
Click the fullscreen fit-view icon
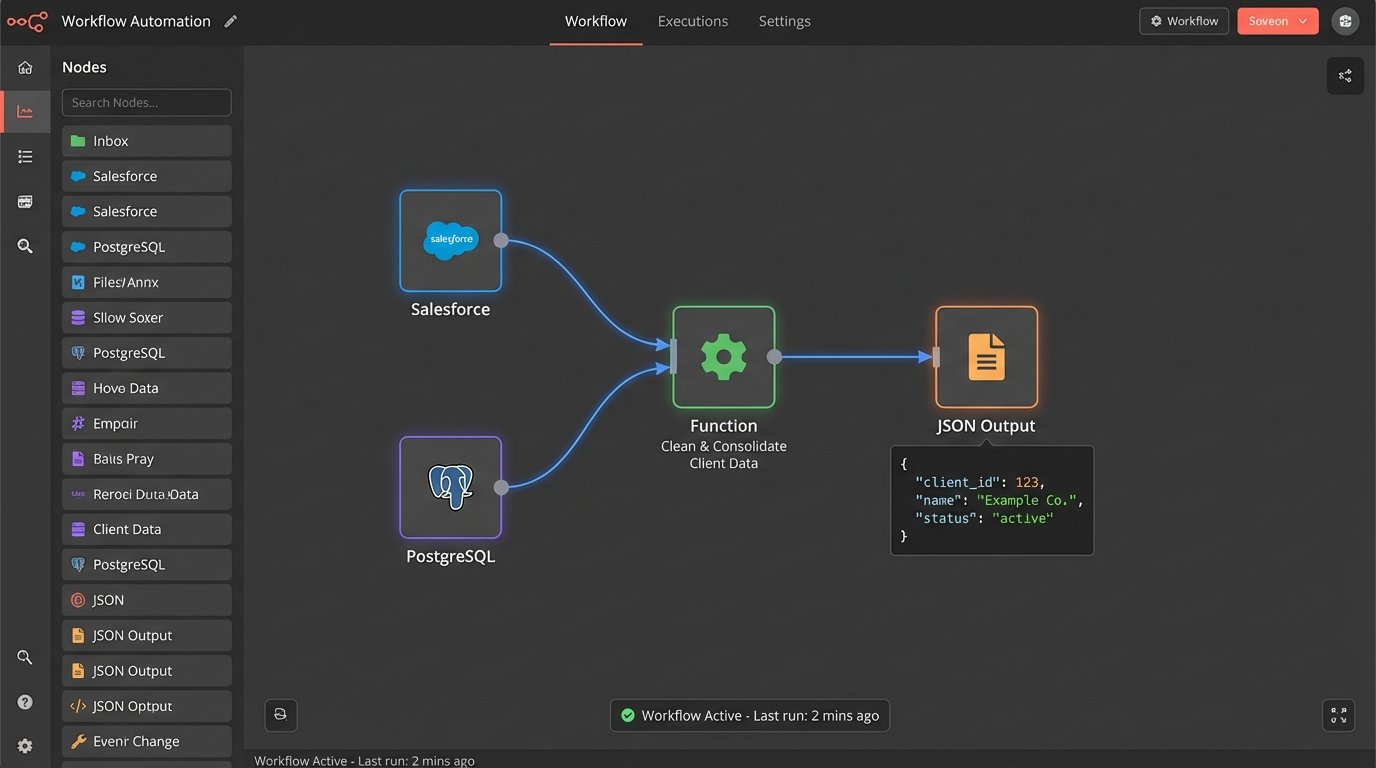[1338, 716]
